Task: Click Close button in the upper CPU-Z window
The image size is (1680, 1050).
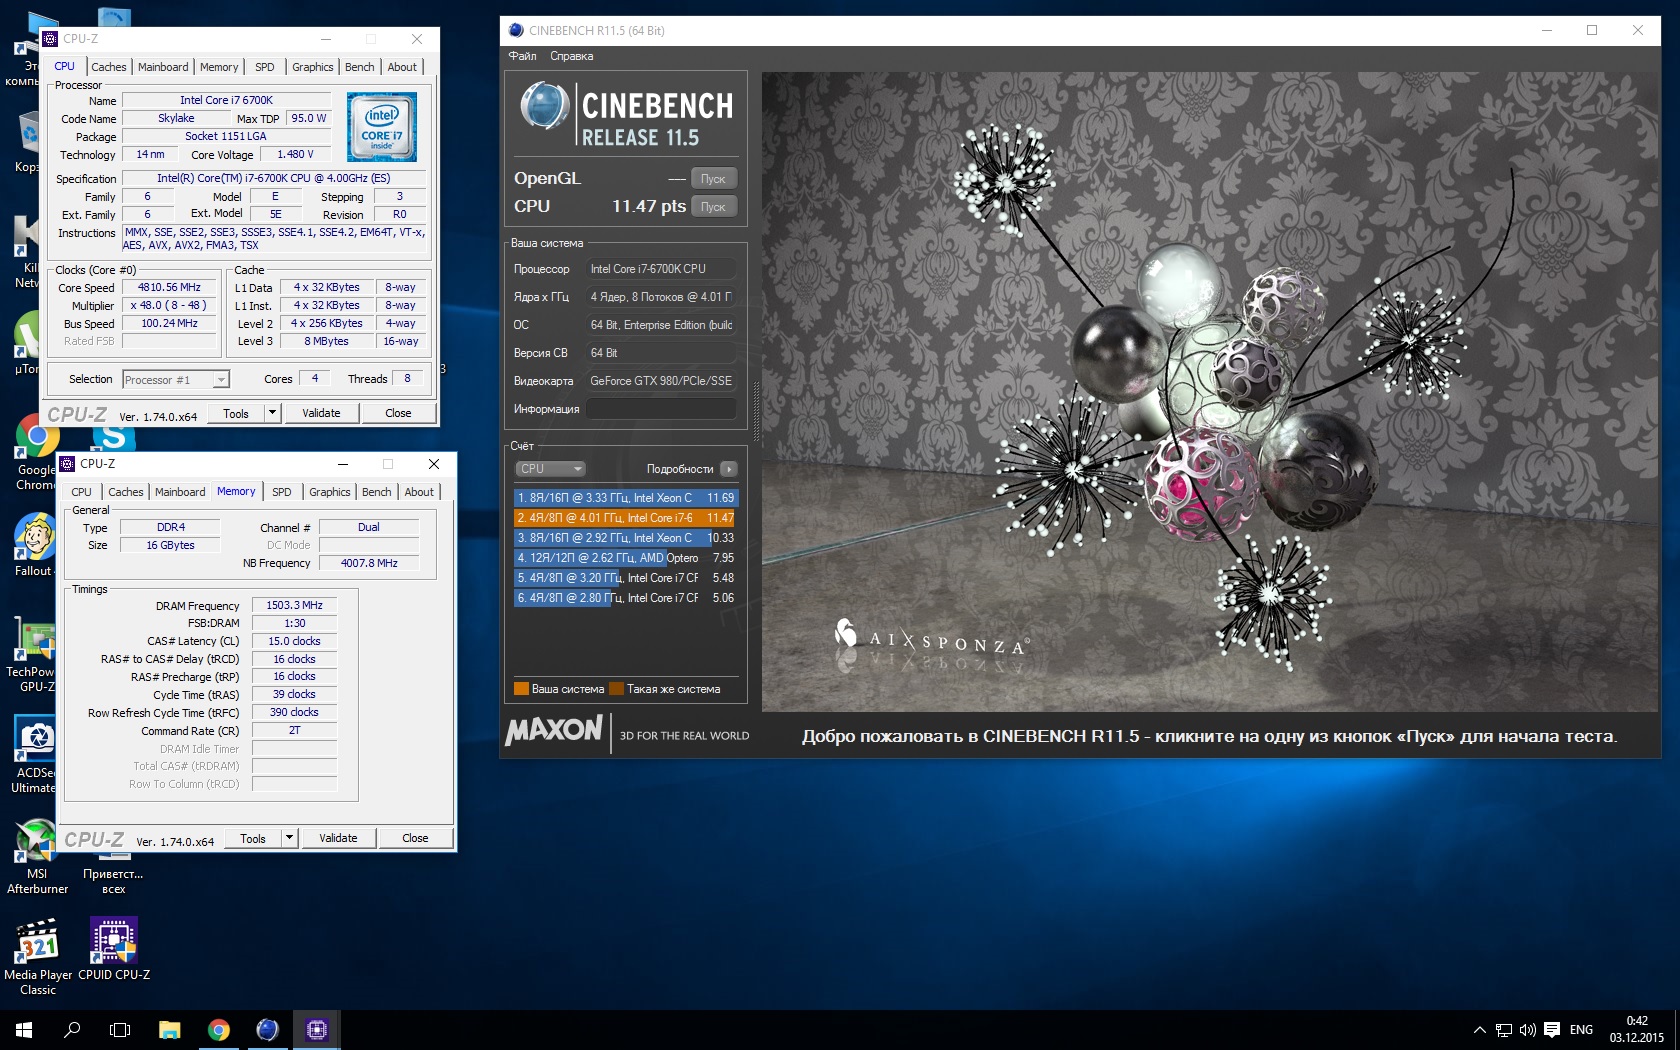Action: (x=398, y=413)
